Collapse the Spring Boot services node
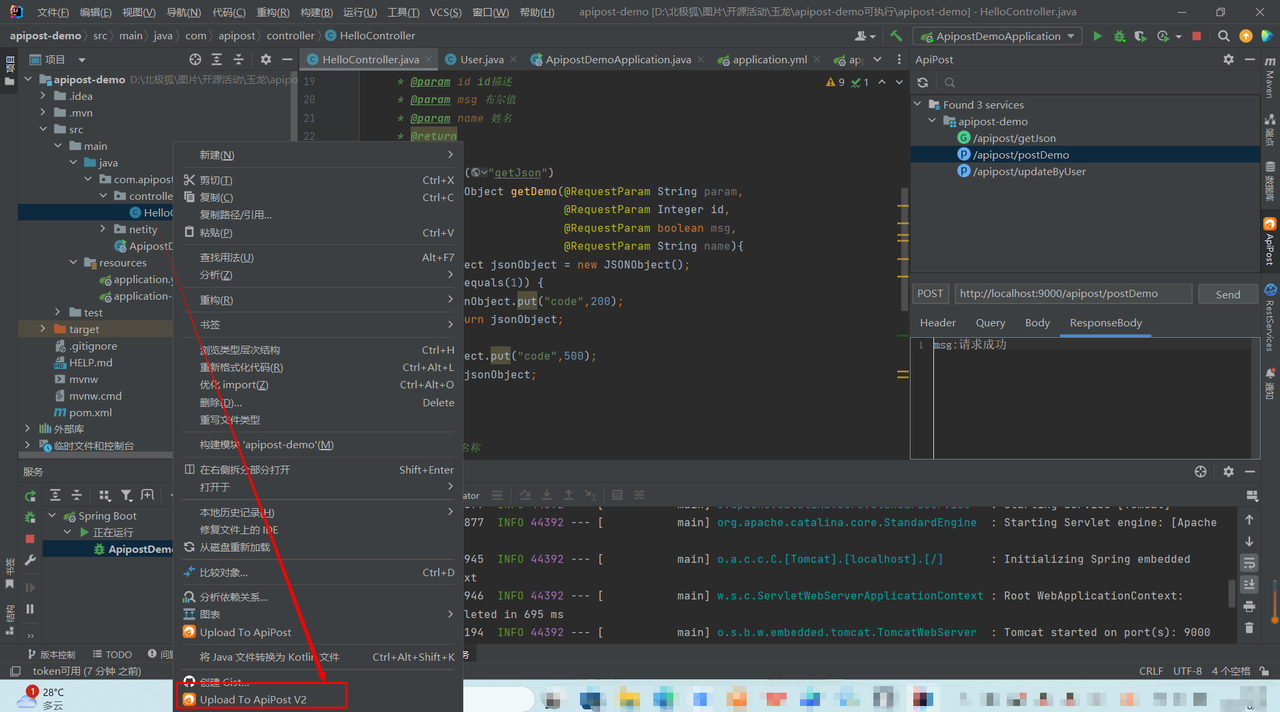1280x712 pixels. [x=52, y=516]
